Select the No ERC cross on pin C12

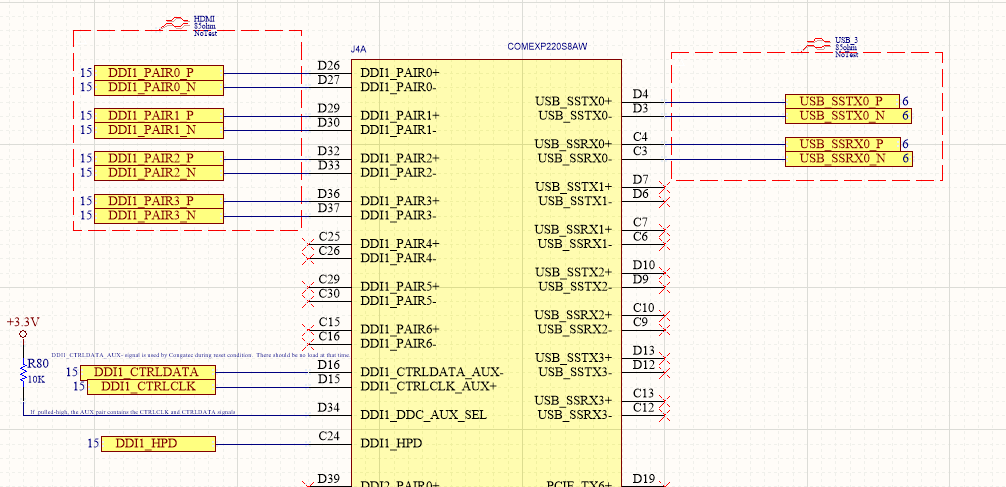(x=665, y=415)
